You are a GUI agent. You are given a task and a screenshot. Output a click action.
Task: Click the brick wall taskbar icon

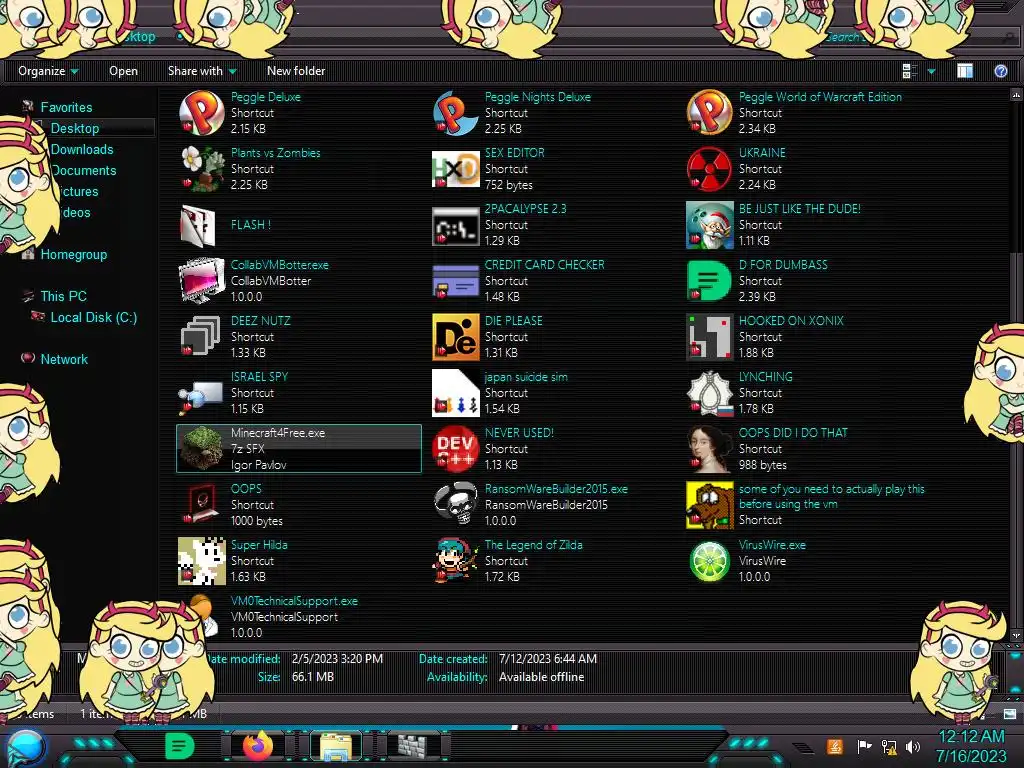[x=413, y=746]
